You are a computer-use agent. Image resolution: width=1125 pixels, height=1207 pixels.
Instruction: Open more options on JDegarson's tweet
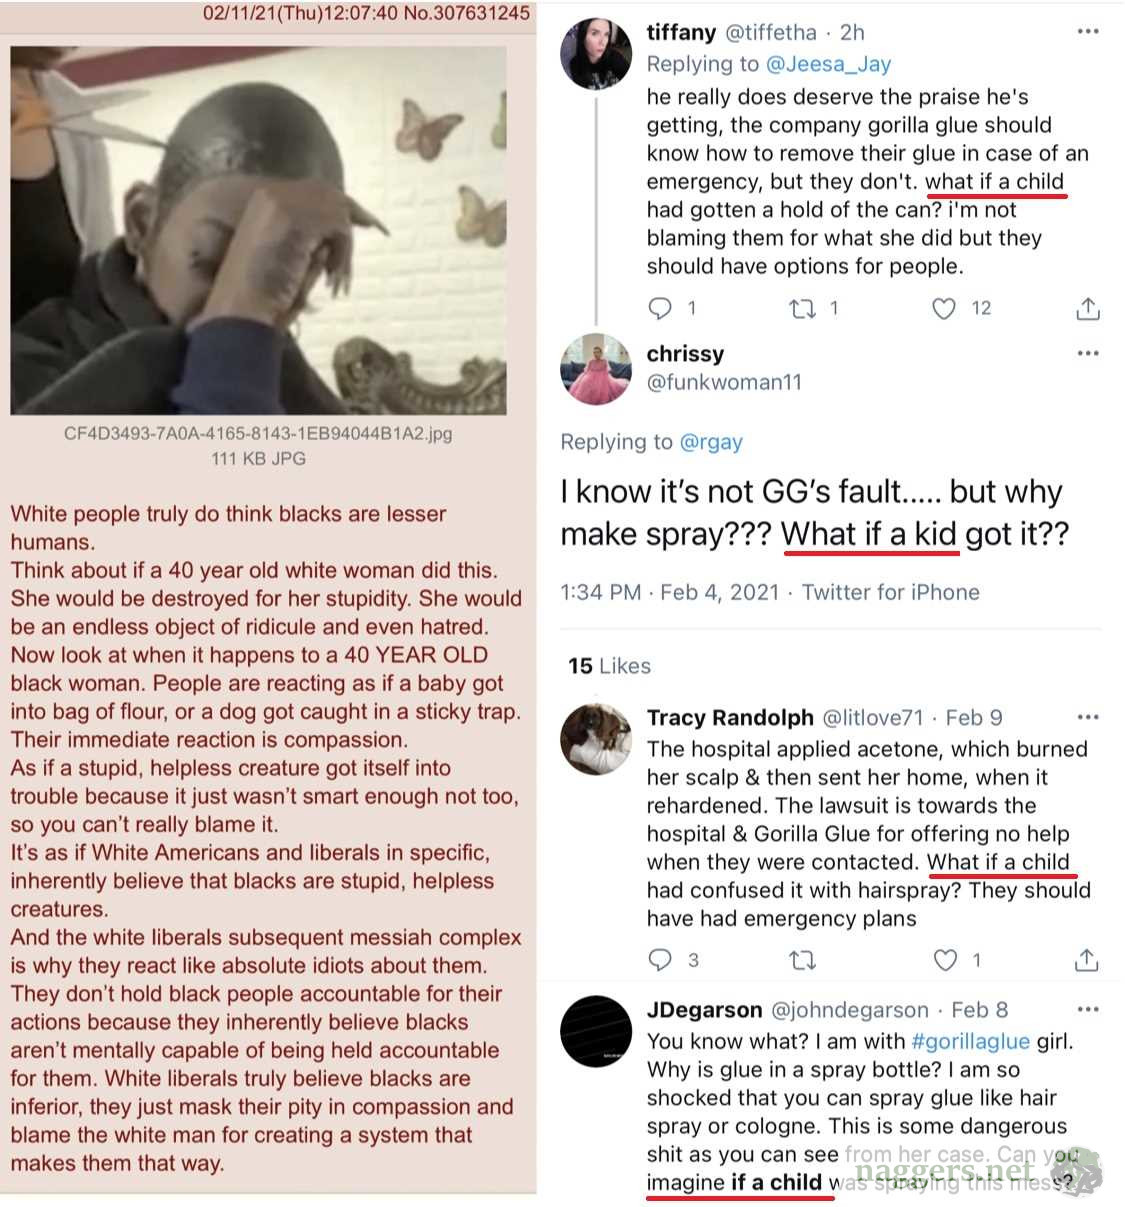1088,1010
